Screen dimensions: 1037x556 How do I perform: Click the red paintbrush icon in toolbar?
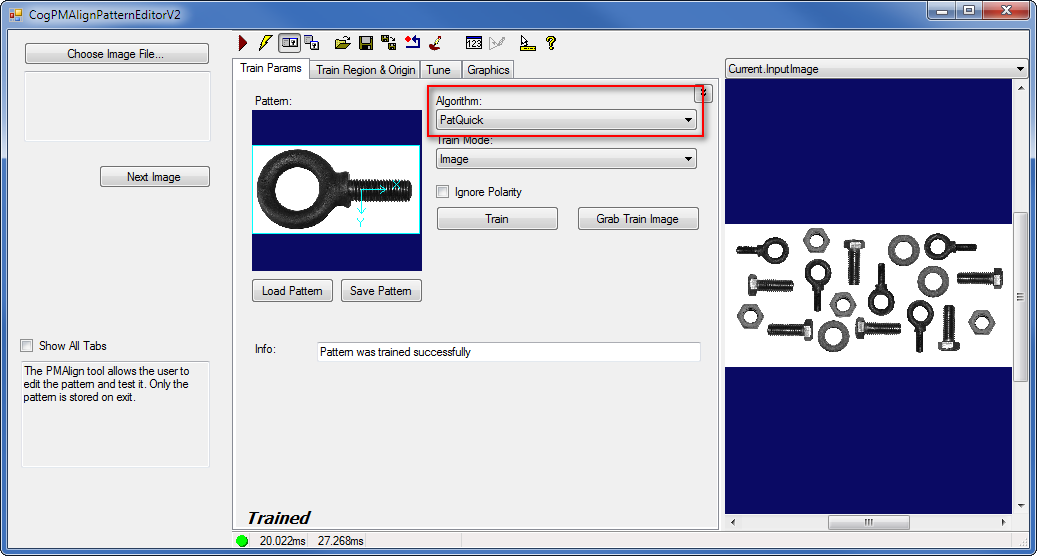(x=435, y=43)
